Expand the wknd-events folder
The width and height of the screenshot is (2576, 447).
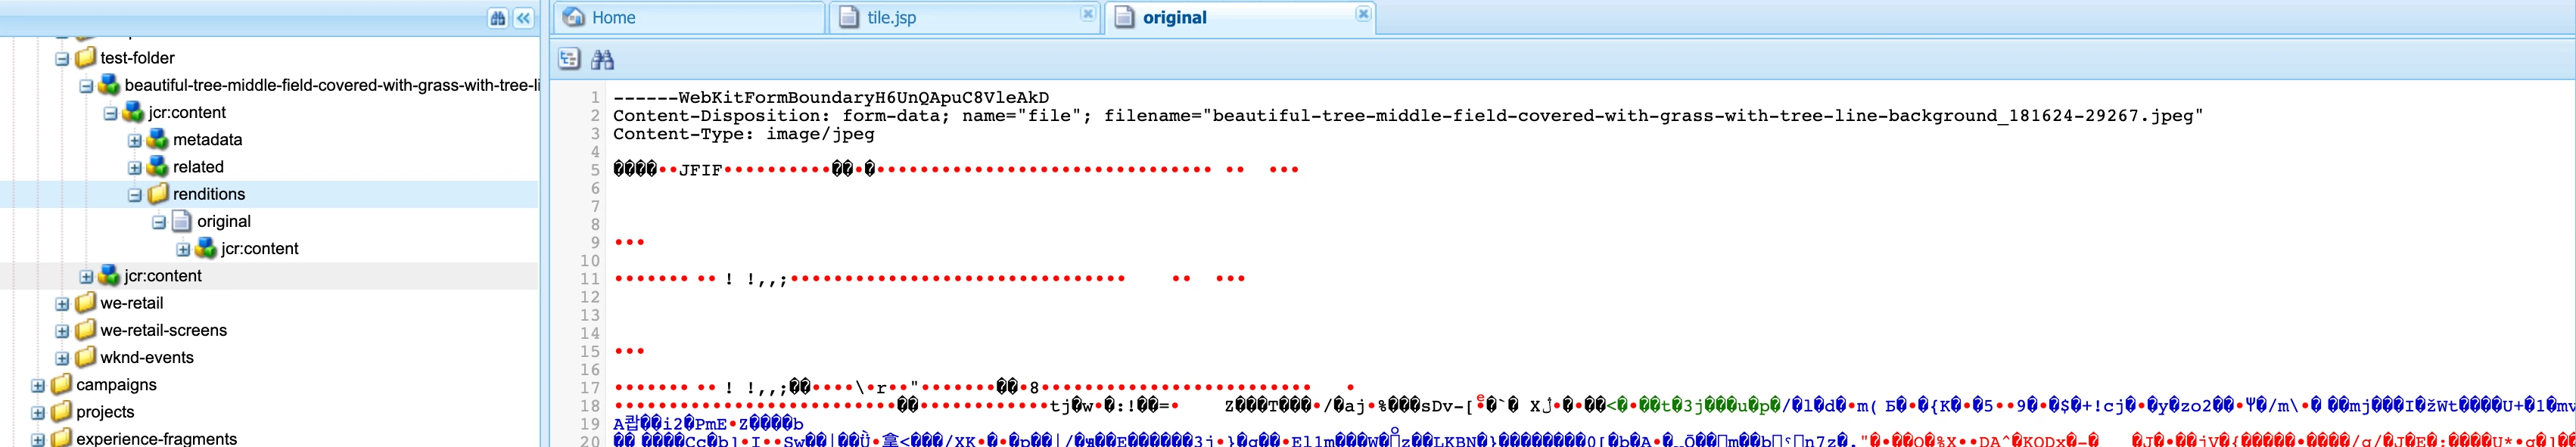(62, 358)
